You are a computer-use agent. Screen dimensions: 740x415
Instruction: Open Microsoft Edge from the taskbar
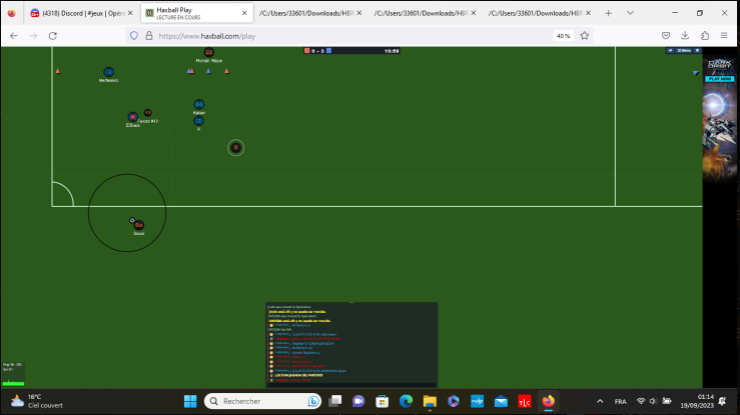(x=405, y=401)
